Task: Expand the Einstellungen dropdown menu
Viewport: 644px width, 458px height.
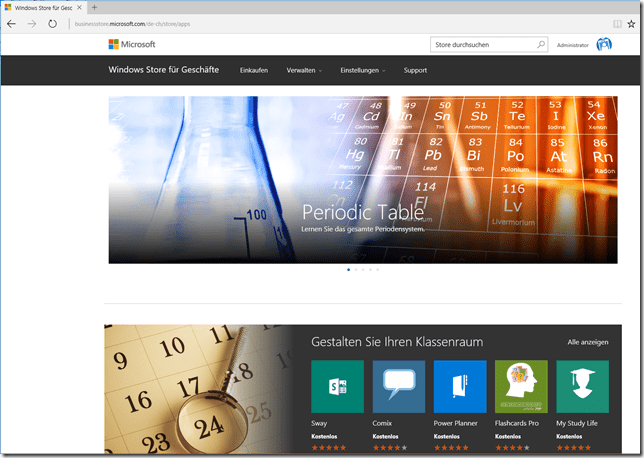Action: click(x=364, y=71)
